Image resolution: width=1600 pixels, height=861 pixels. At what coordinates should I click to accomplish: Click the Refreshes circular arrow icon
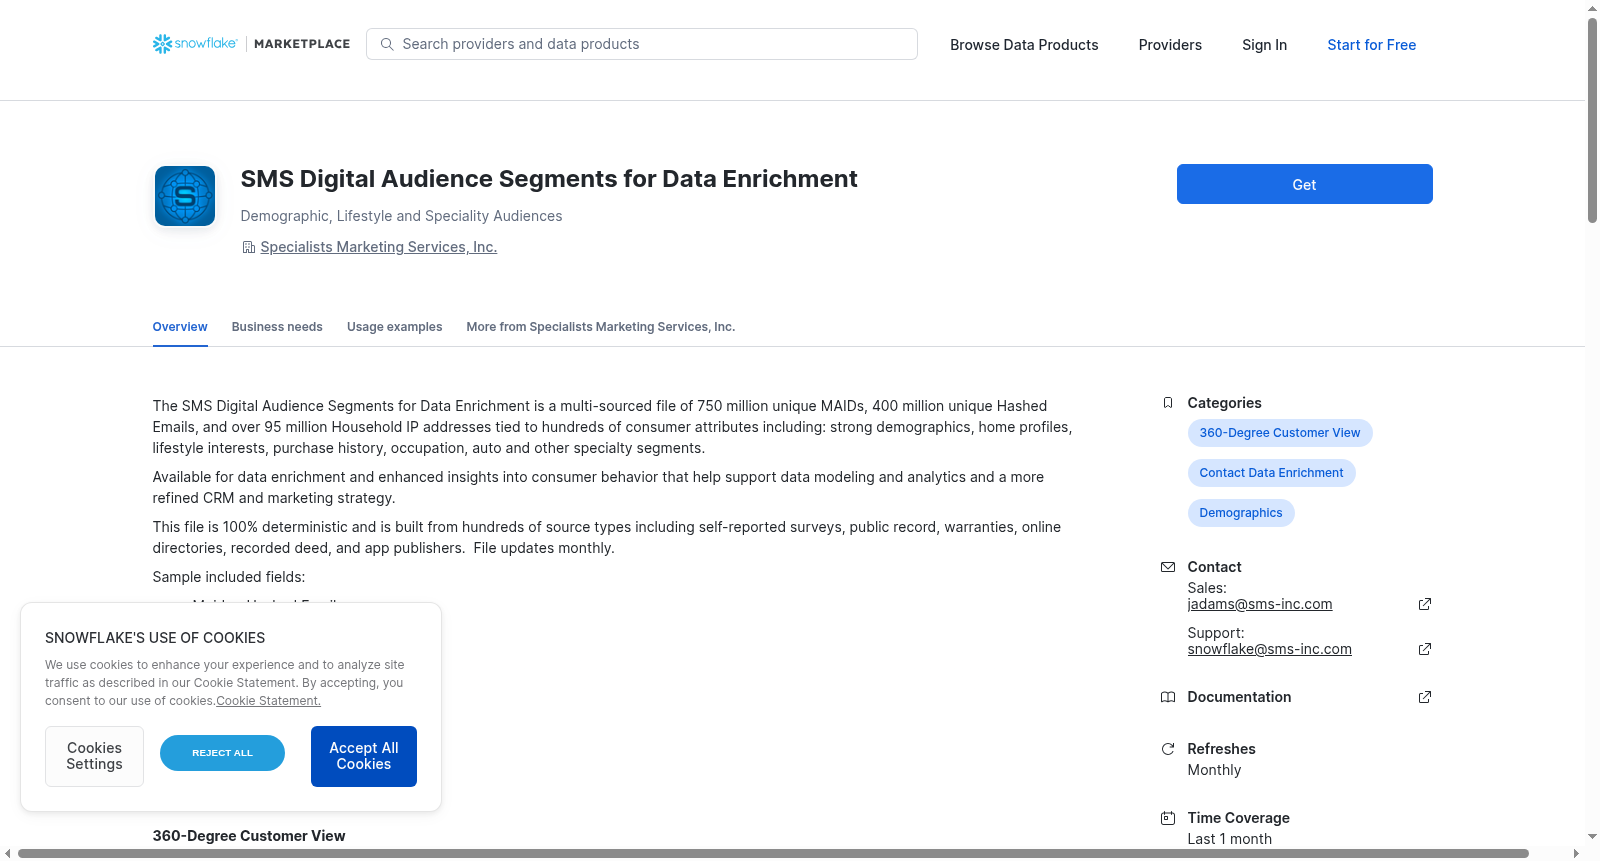[x=1168, y=749]
